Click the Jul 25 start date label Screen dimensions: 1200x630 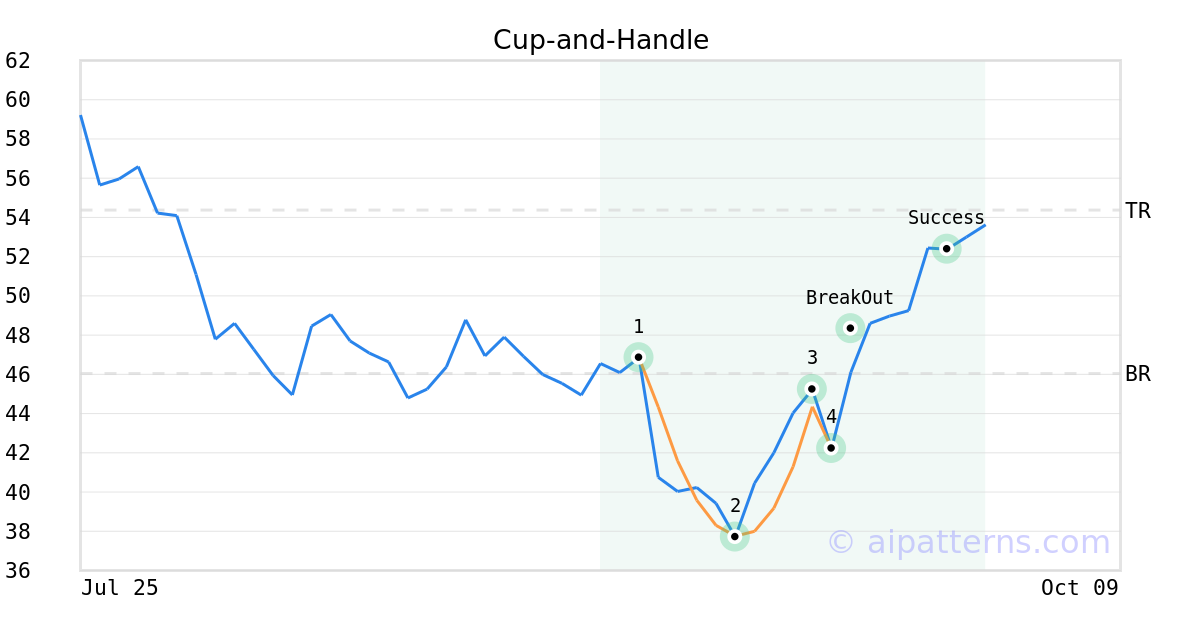click(x=119, y=588)
